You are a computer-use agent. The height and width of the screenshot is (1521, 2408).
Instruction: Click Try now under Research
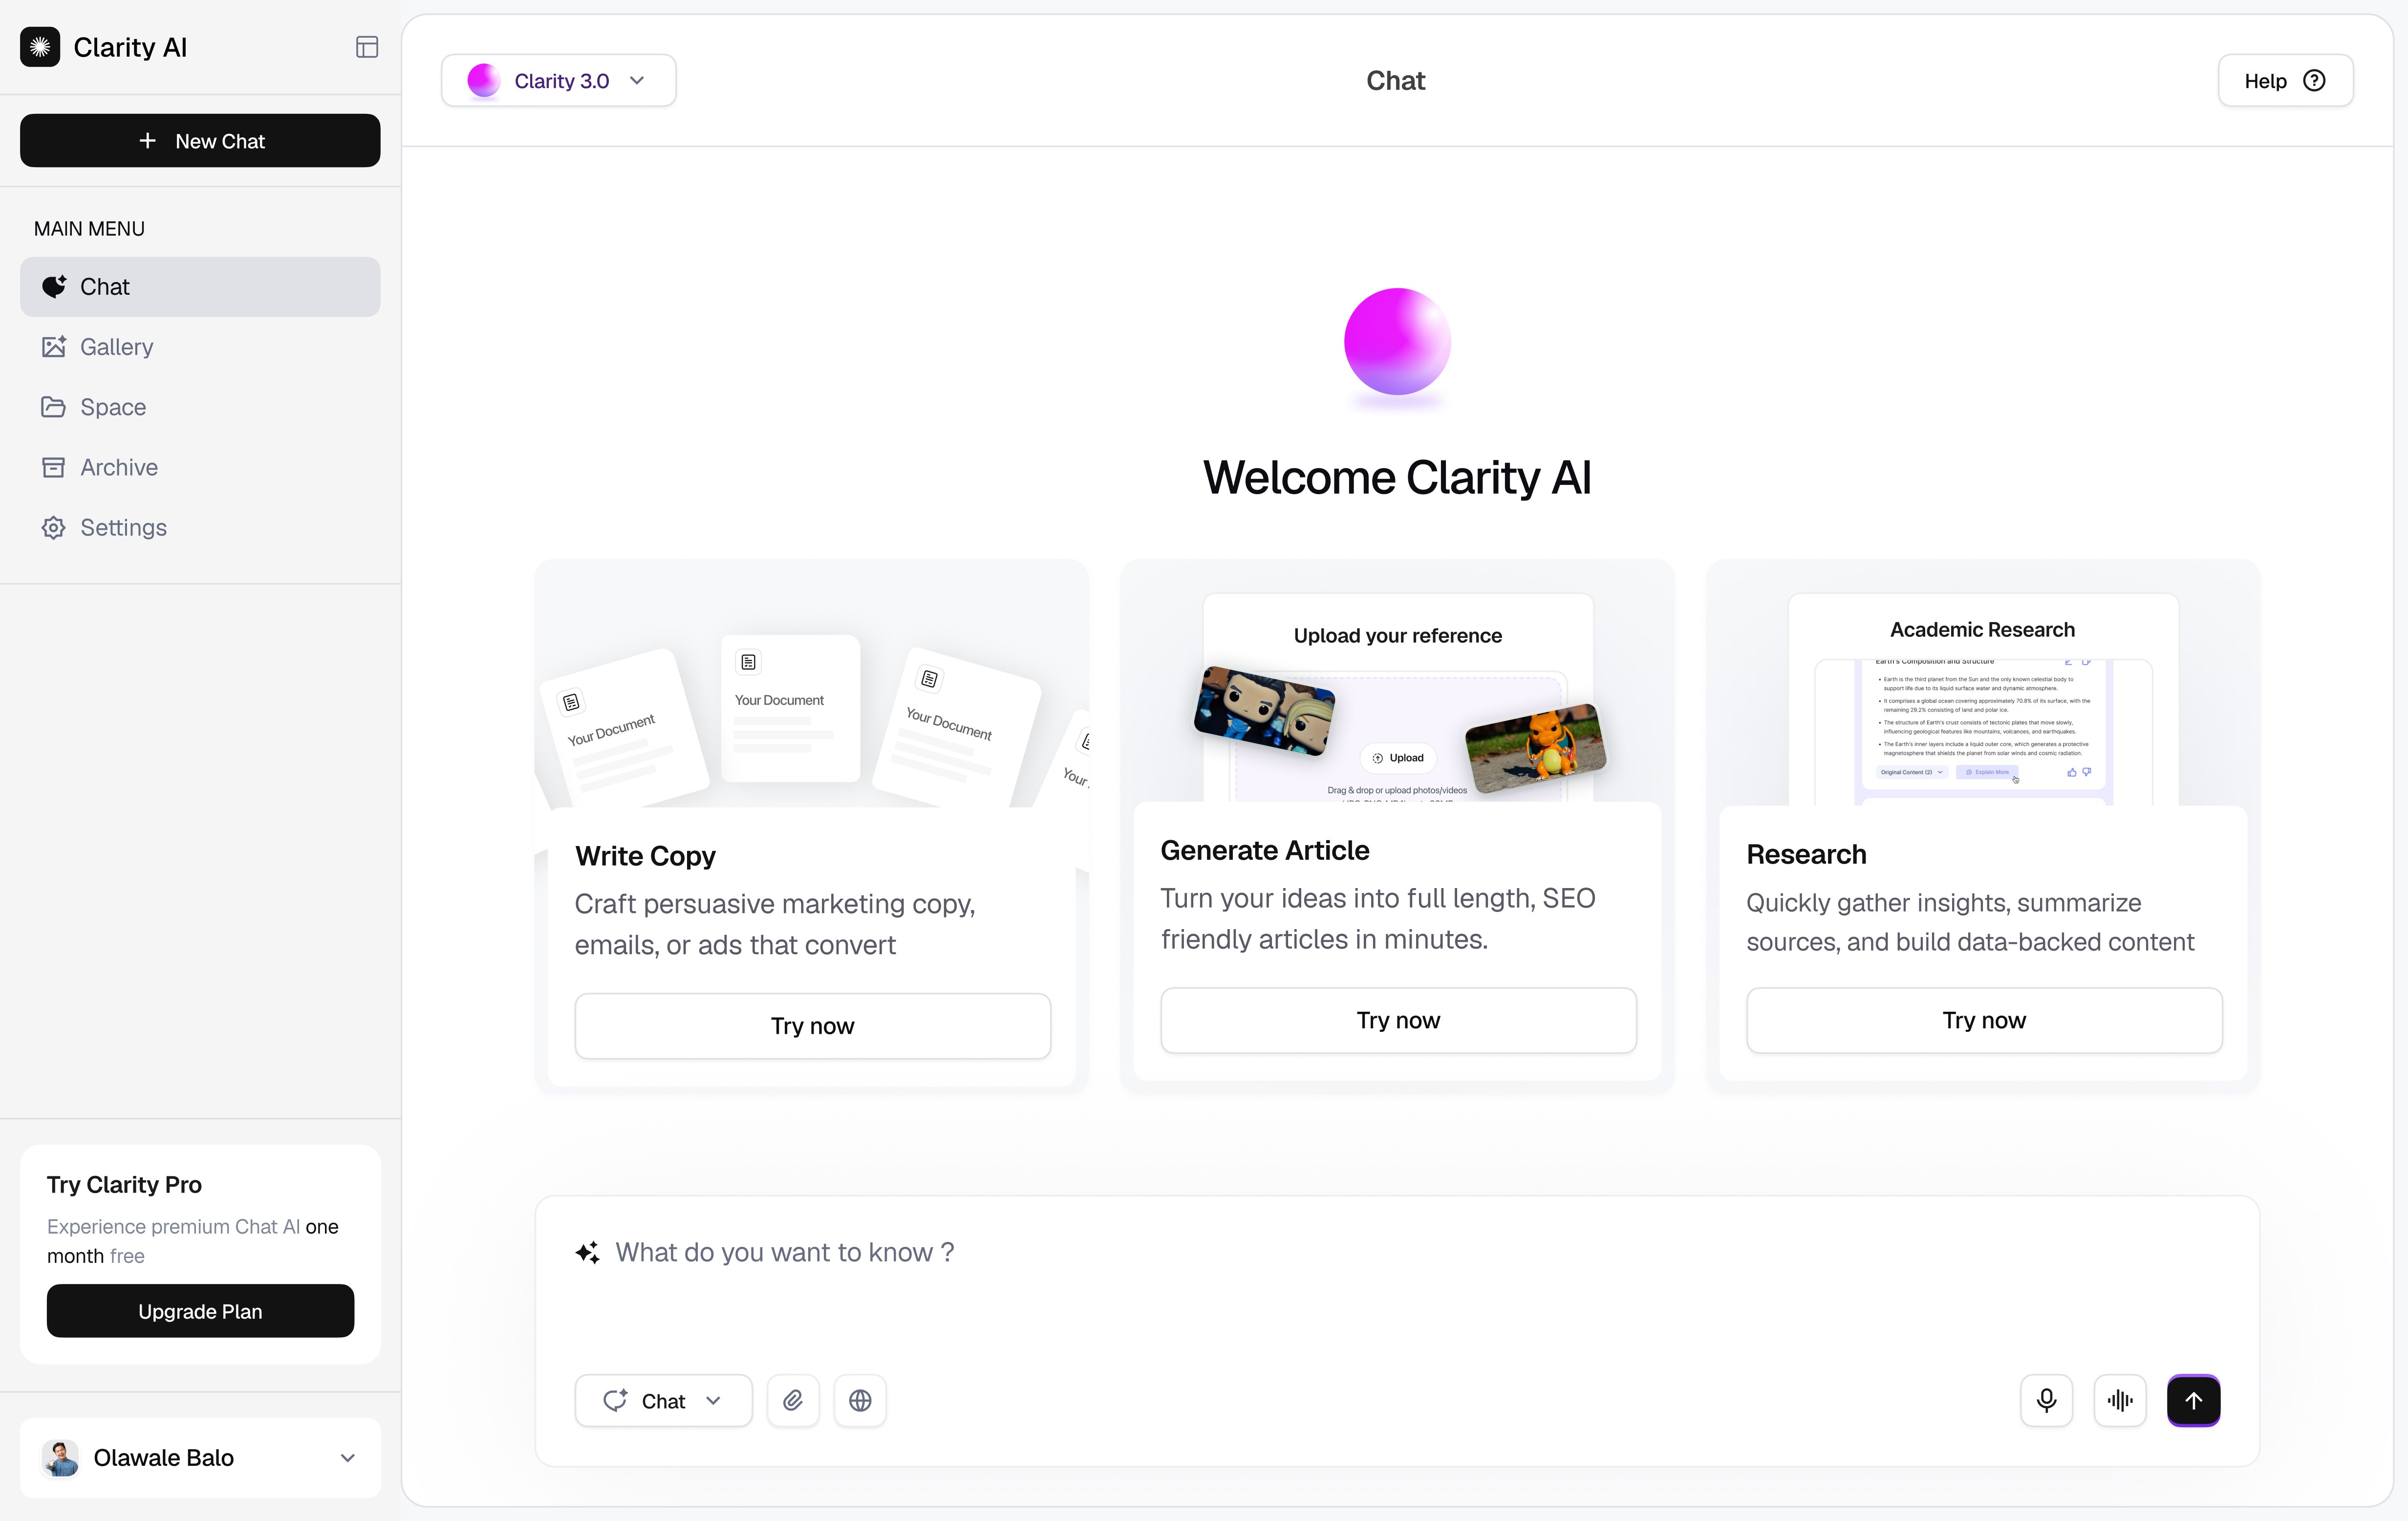1984,1020
